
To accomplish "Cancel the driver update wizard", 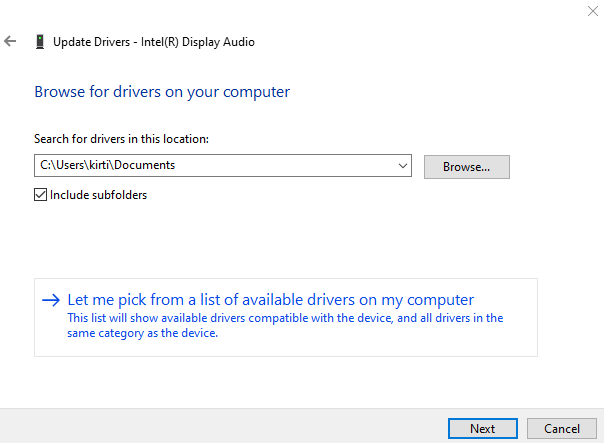I will click(x=561, y=428).
